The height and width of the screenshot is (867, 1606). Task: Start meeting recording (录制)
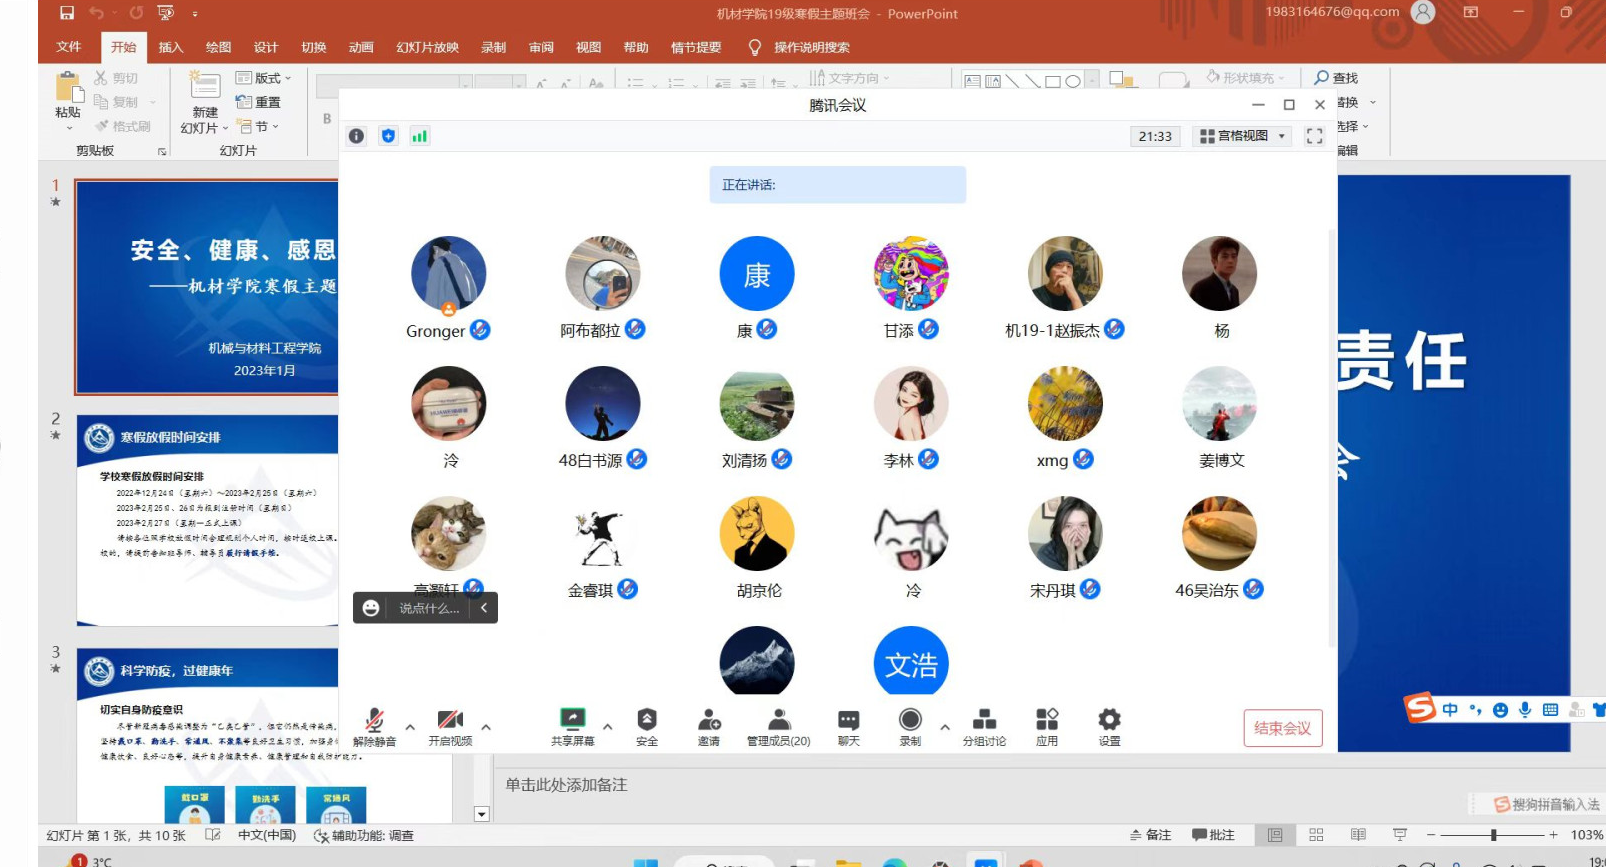[910, 721]
